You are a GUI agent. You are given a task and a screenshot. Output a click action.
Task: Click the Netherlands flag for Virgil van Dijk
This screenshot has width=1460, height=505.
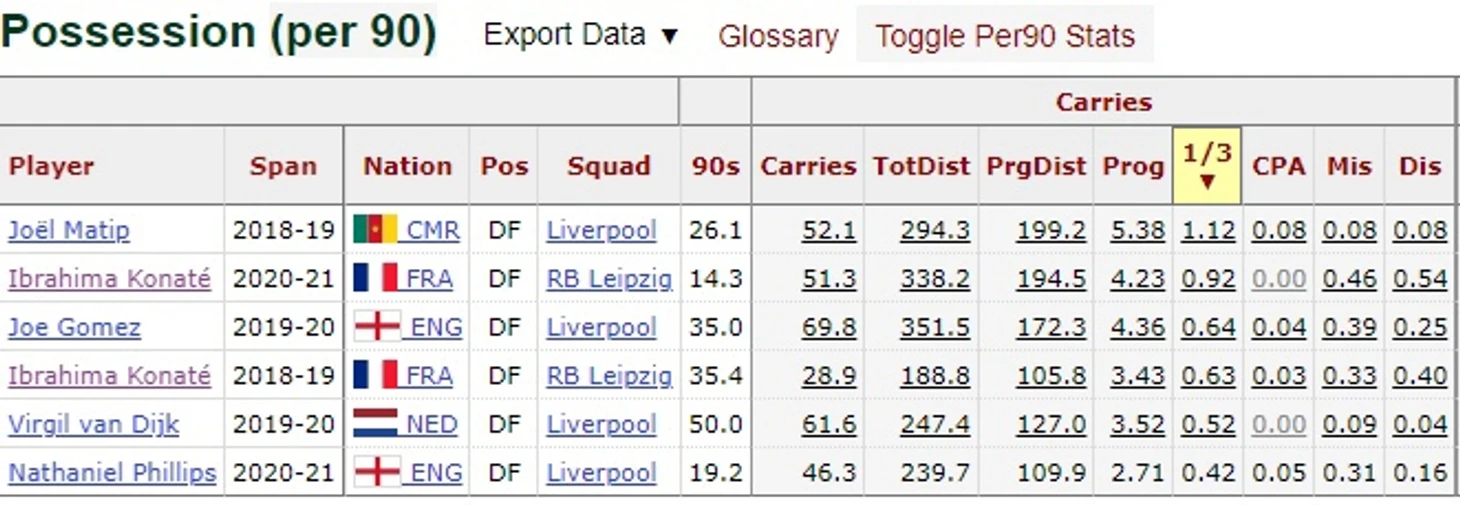[x=375, y=423]
